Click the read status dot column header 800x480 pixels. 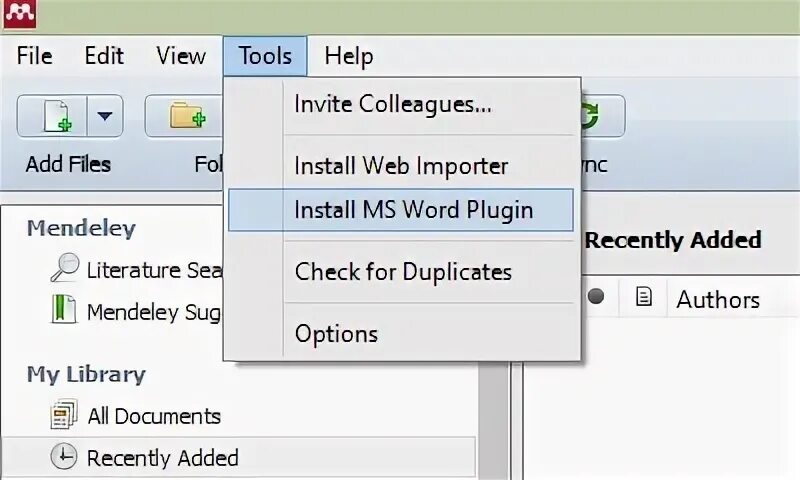596,296
